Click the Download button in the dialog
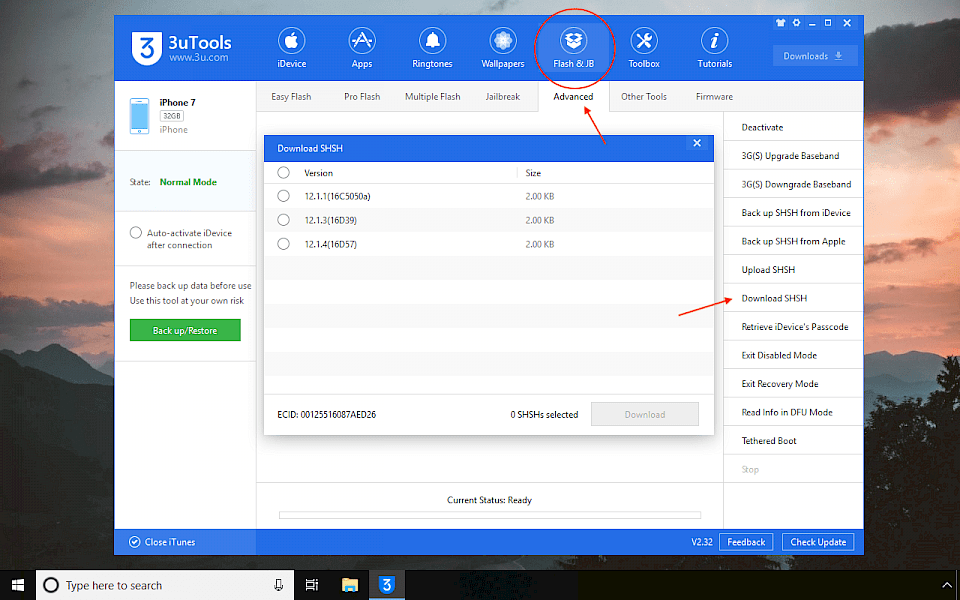 point(645,414)
